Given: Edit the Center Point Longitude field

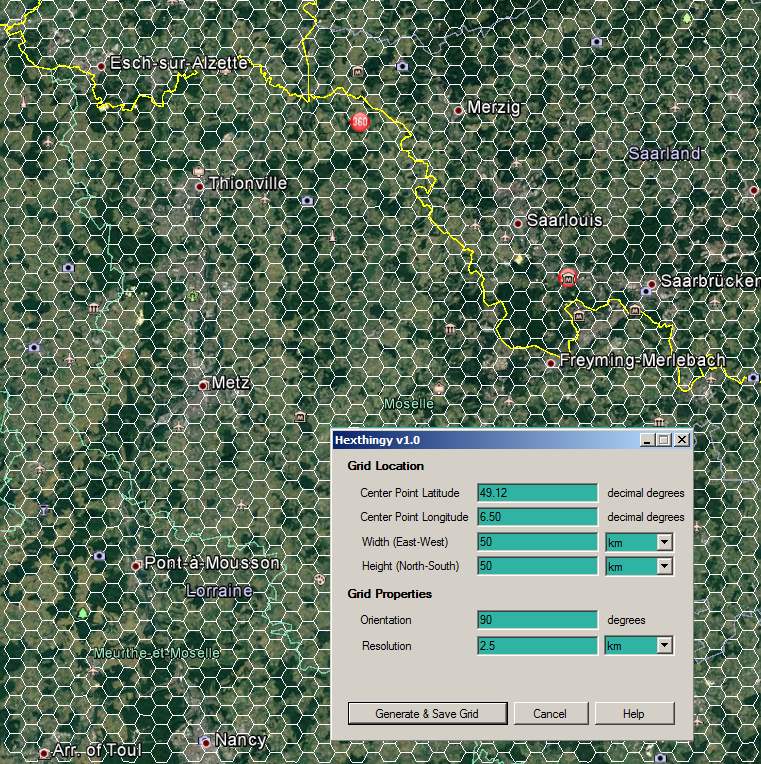Looking at the screenshot, I should [x=537, y=516].
